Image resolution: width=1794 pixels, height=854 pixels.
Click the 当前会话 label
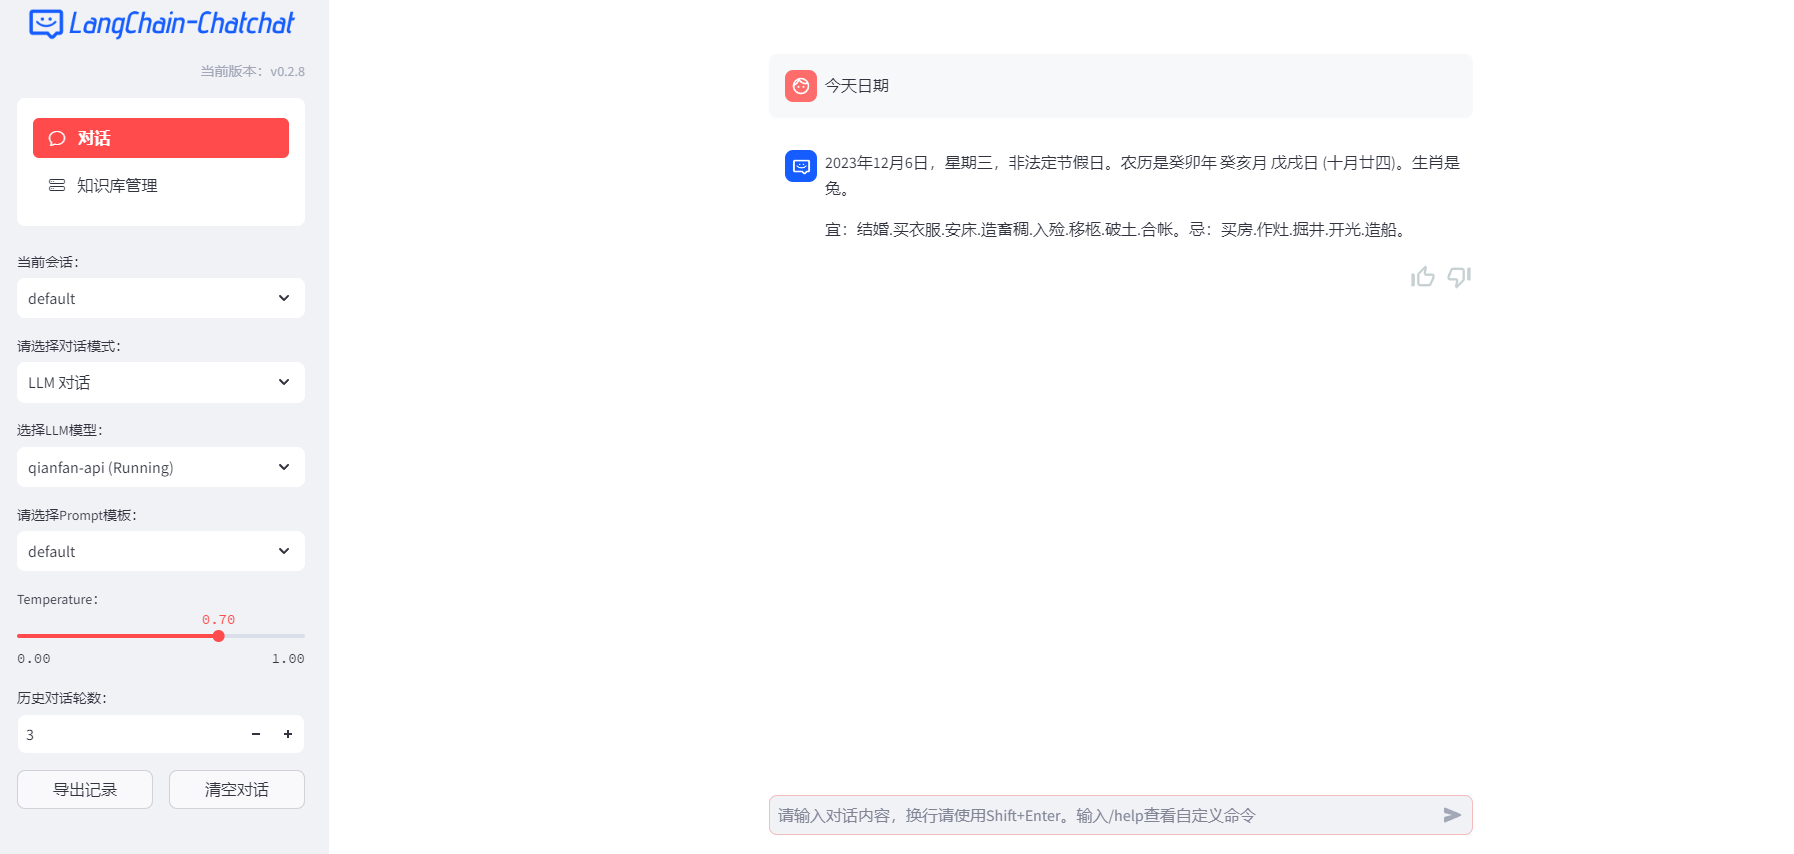[x=48, y=262]
